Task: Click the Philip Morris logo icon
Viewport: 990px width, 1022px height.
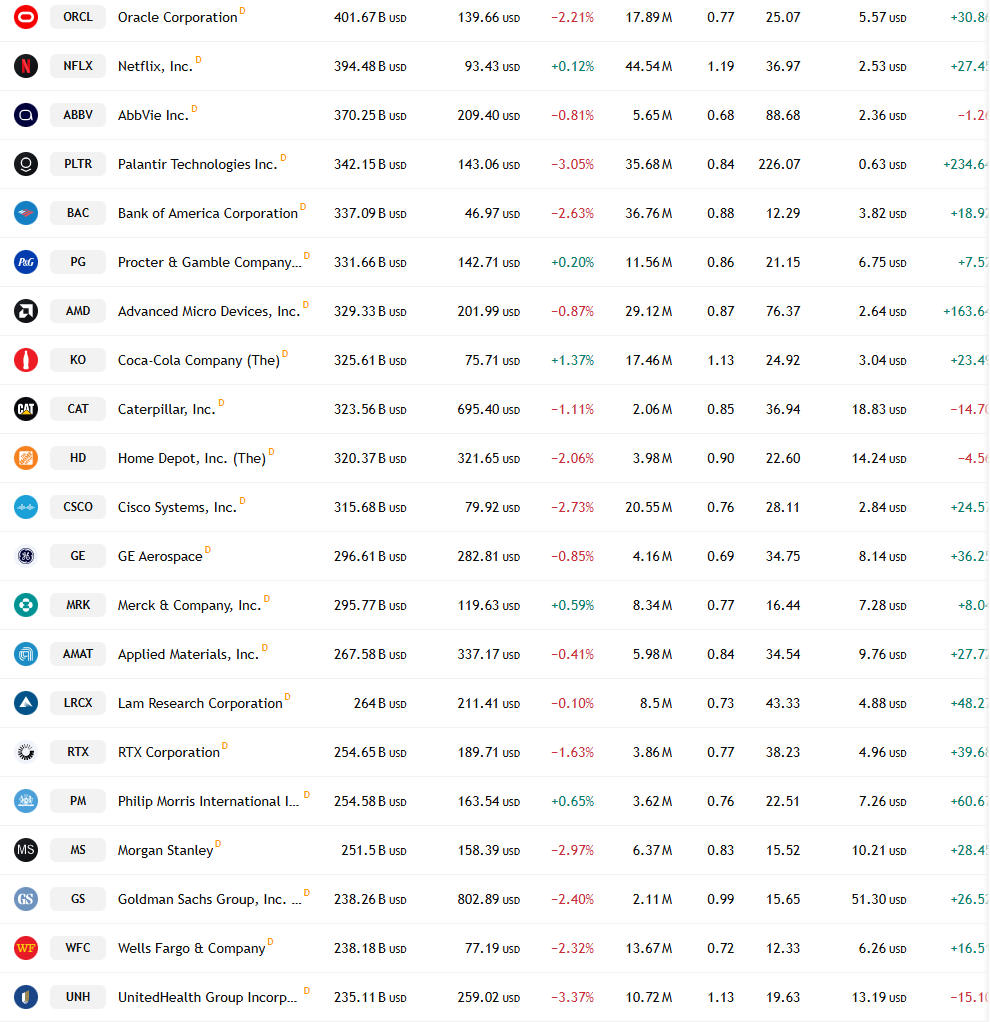Action: 26,800
